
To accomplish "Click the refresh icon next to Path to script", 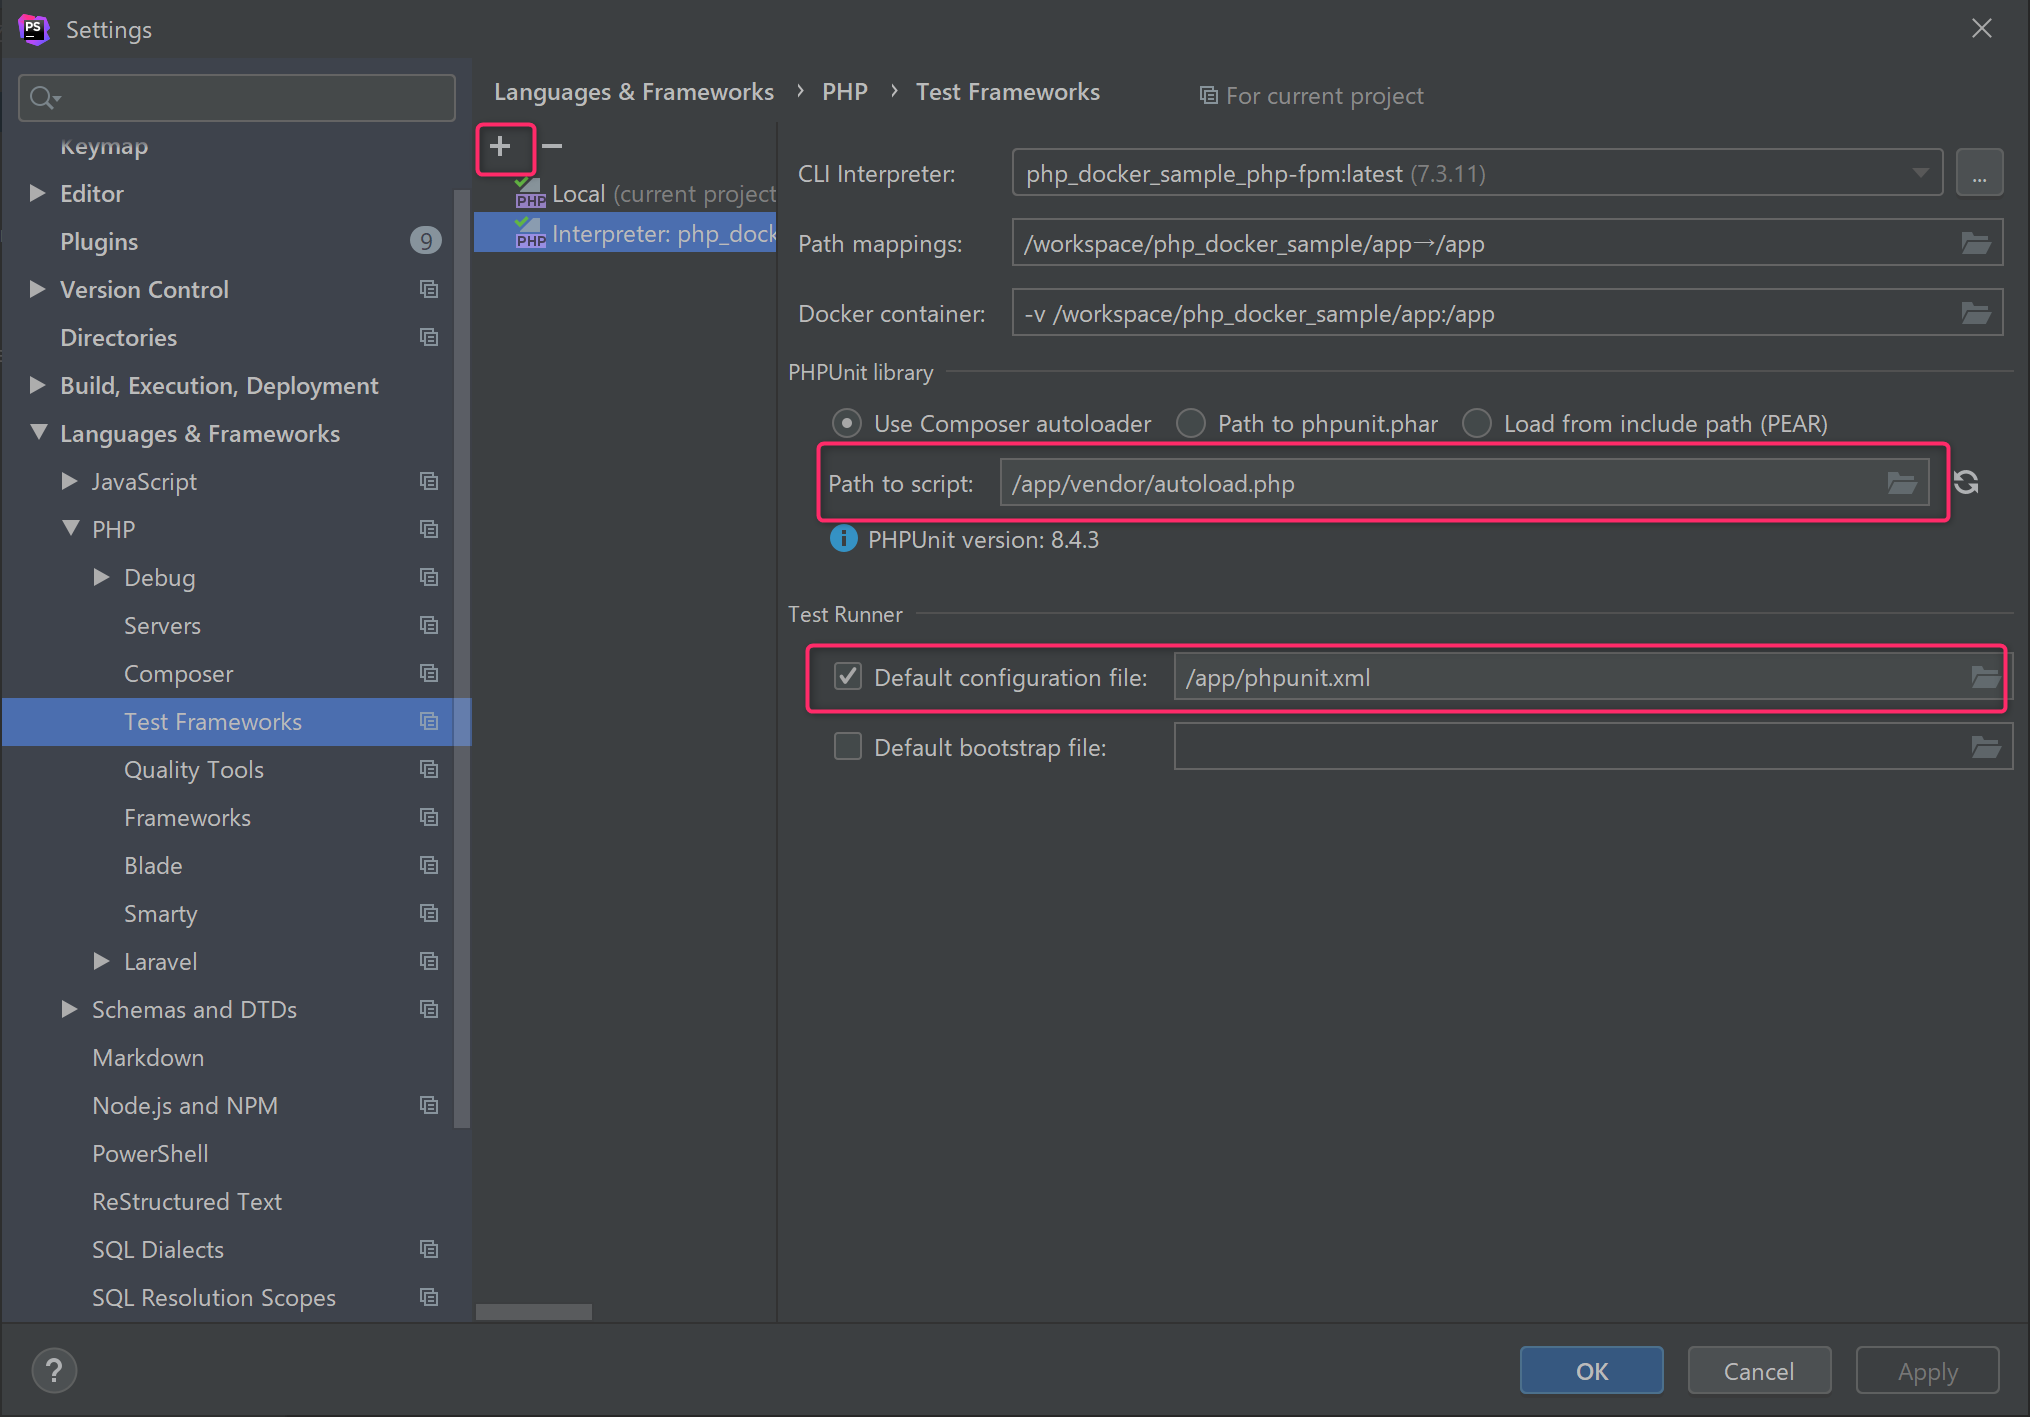I will click(1965, 482).
